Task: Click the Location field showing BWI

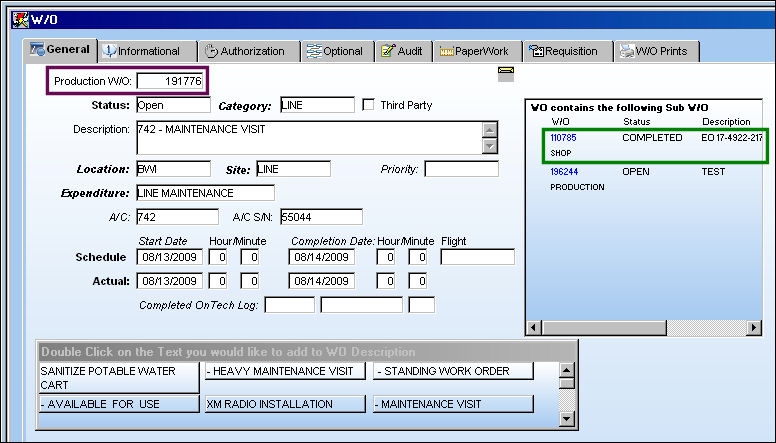Action: point(173,169)
